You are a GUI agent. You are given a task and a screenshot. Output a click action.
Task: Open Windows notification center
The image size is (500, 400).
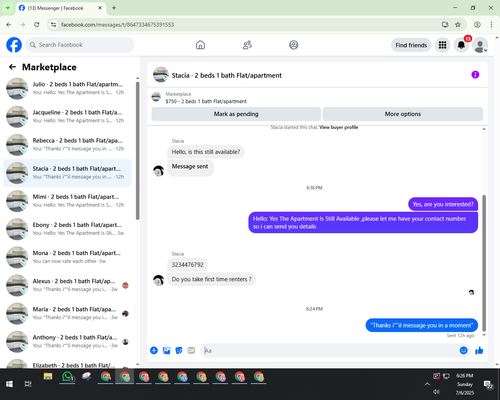point(488,385)
